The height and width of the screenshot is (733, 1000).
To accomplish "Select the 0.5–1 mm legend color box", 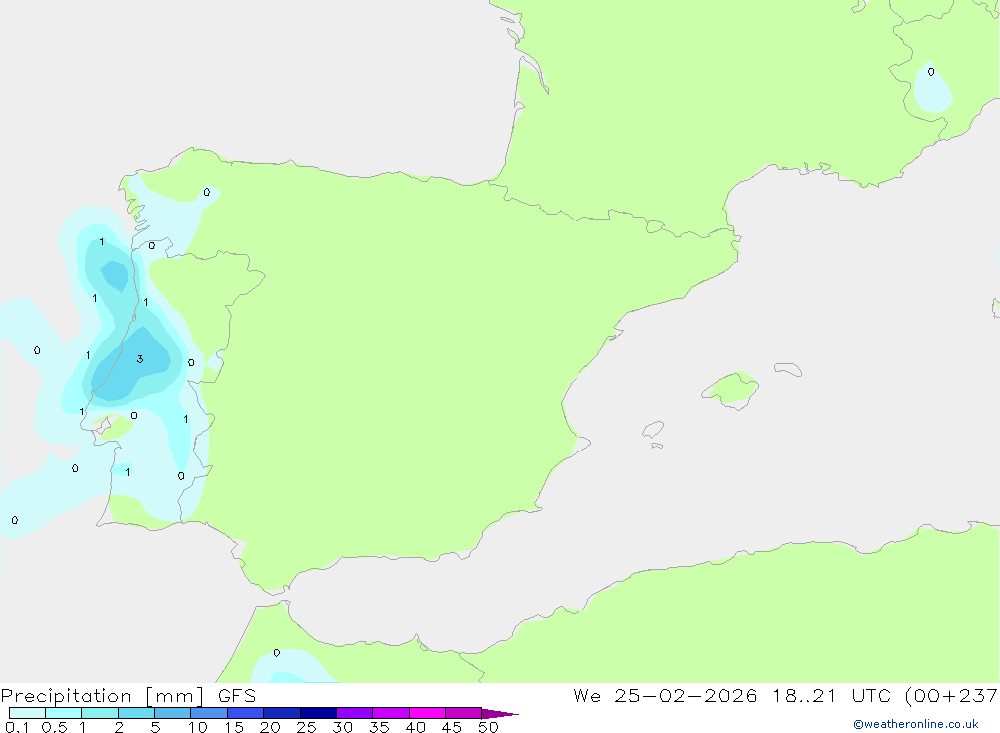I will coord(63,713).
